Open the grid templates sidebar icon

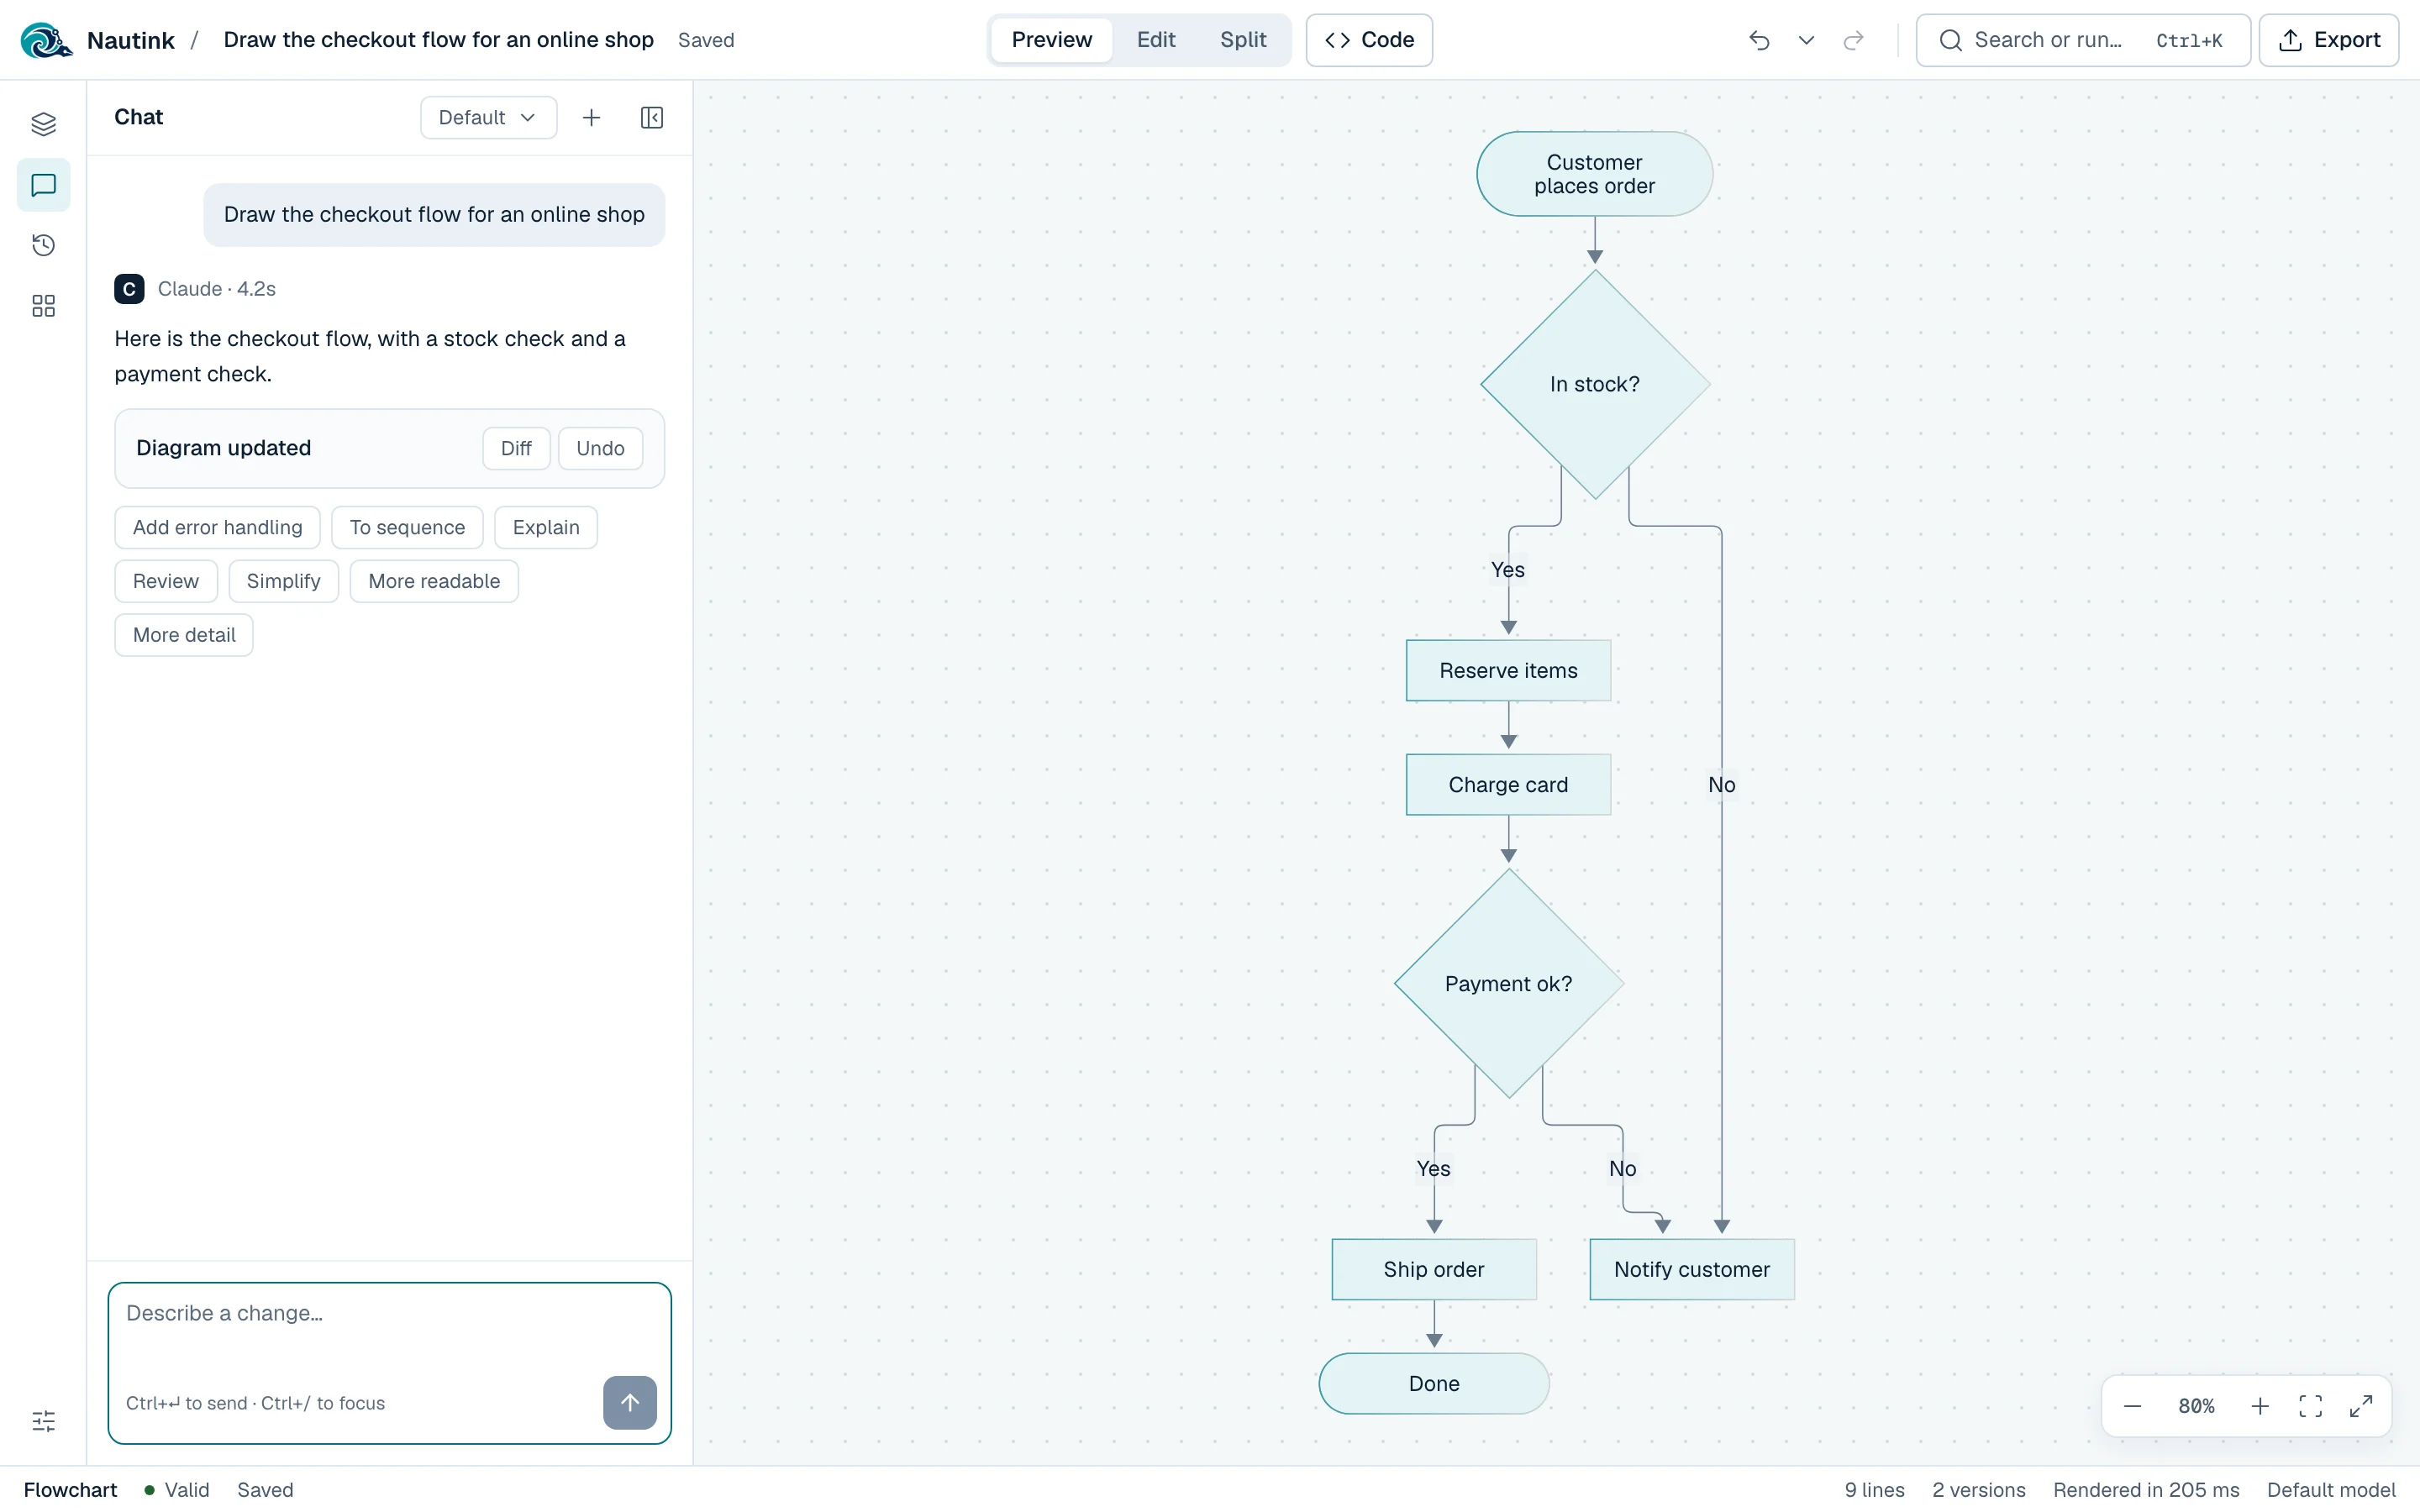click(43, 306)
